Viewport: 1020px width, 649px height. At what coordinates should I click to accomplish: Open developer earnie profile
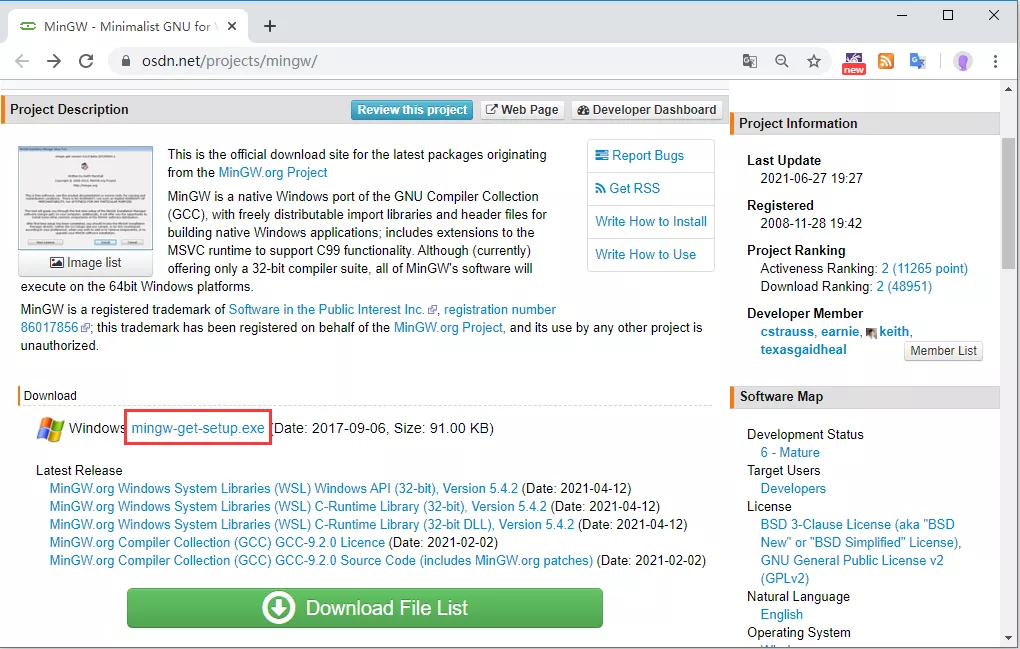(x=840, y=332)
